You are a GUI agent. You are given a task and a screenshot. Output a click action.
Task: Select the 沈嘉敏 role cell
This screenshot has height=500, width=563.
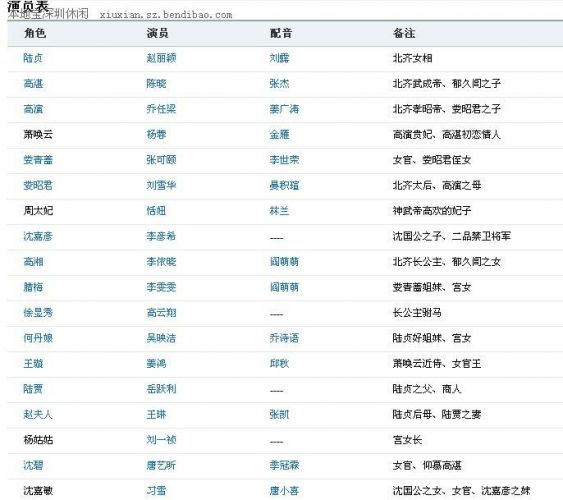click(38, 491)
